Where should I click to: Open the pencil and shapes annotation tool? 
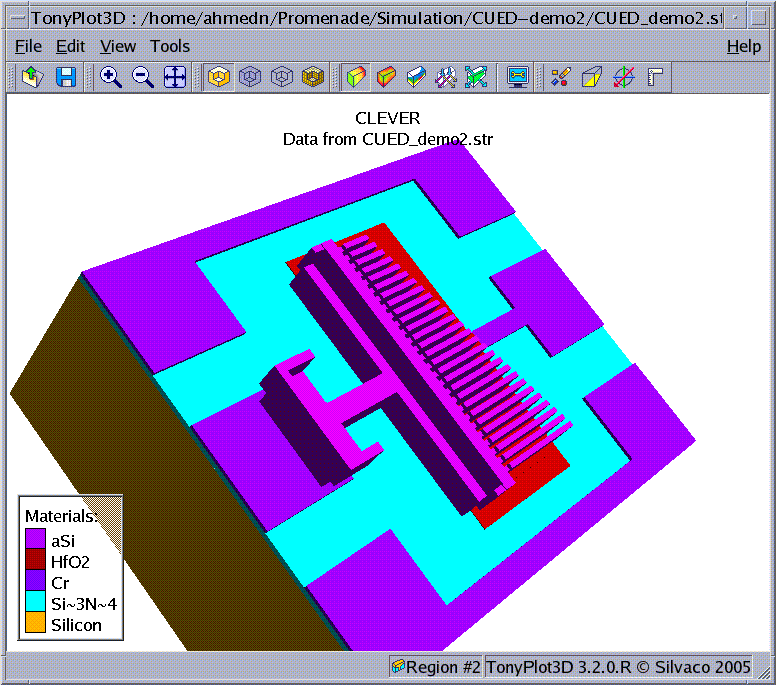click(x=560, y=77)
